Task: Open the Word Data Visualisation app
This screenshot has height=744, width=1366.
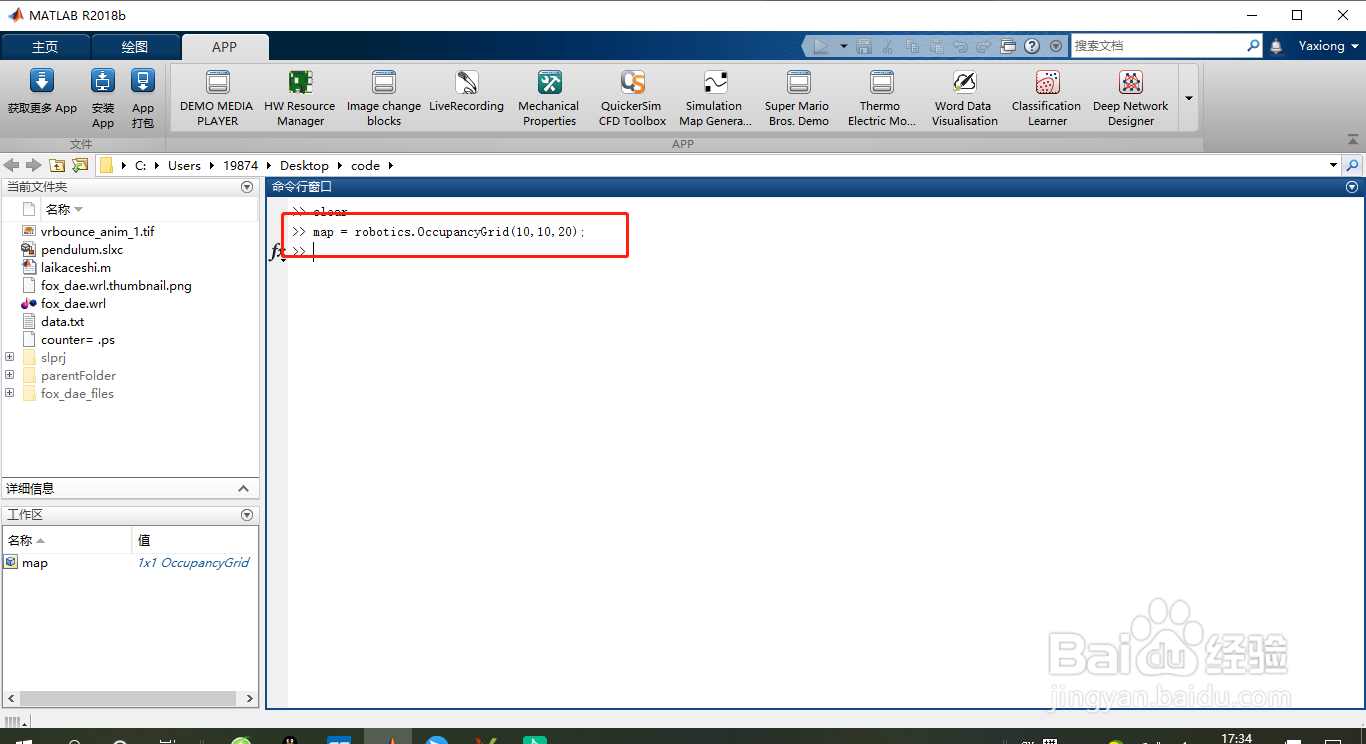Action: click(x=964, y=99)
